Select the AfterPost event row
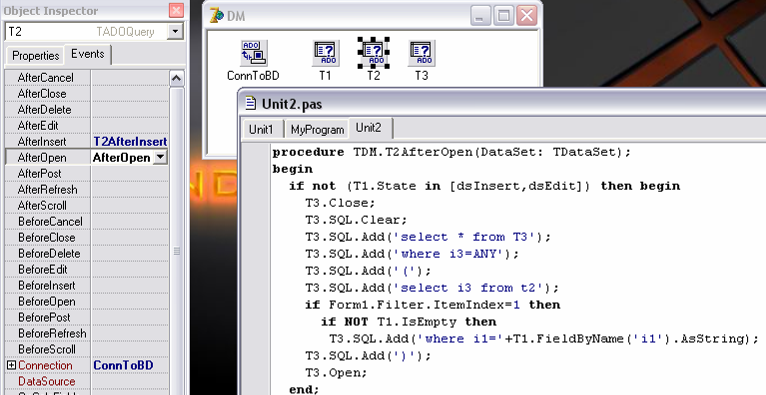Screen dimensions: 766x395 point(86,173)
